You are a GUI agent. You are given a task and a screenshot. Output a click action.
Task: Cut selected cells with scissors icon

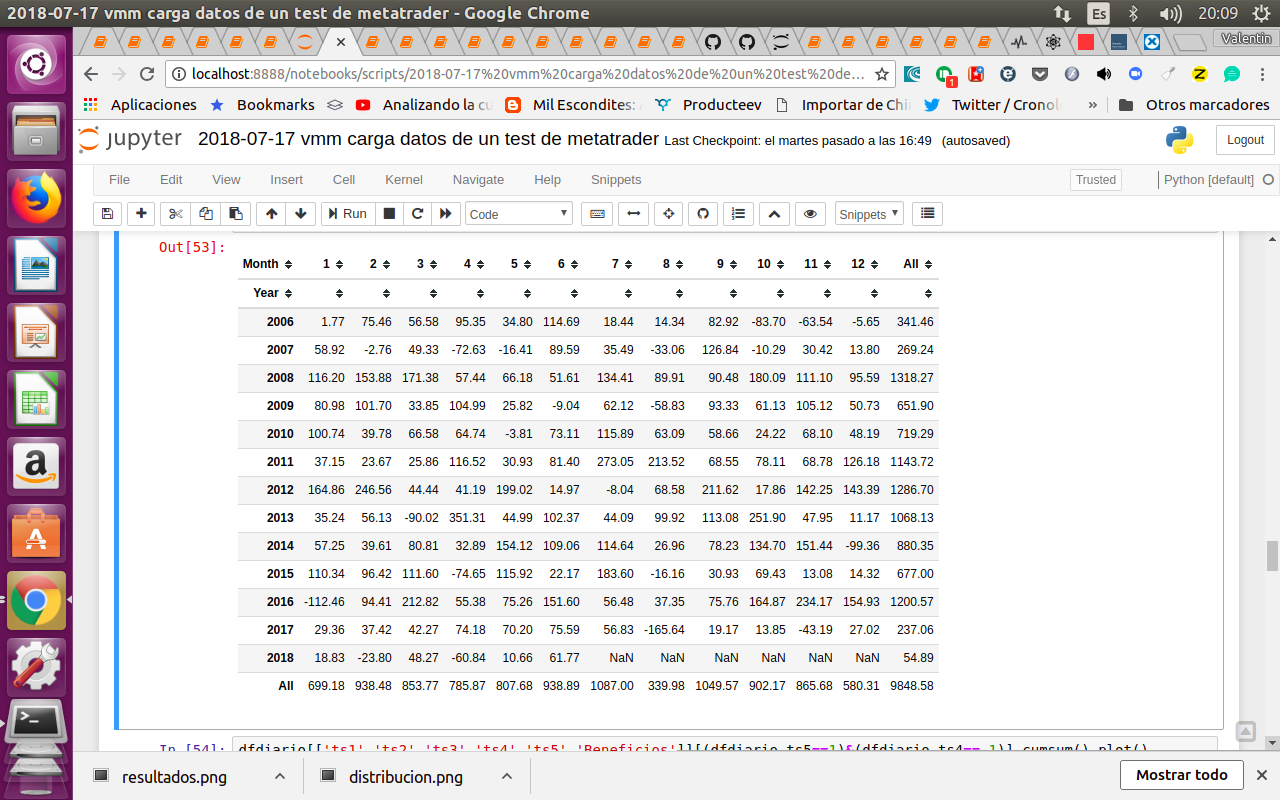tap(175, 214)
